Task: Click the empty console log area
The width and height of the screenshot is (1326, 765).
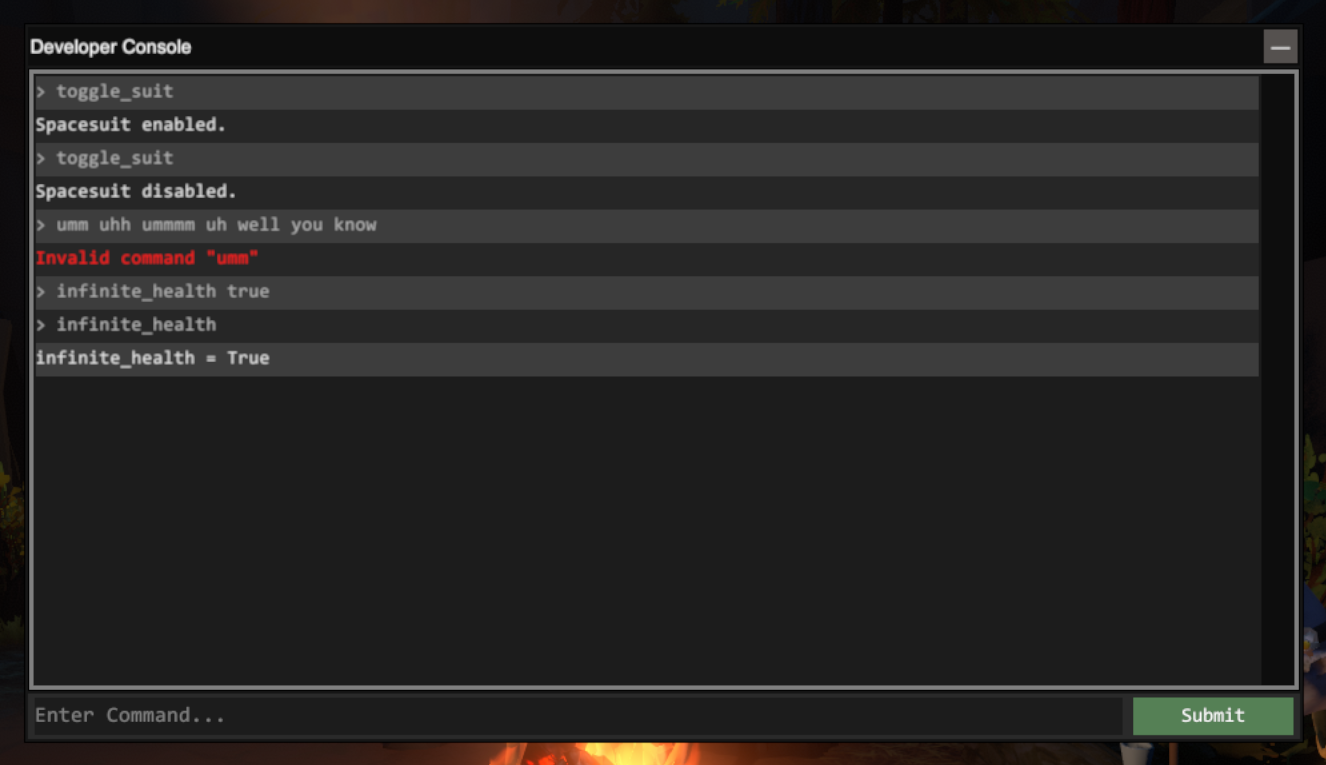Action: 646,530
